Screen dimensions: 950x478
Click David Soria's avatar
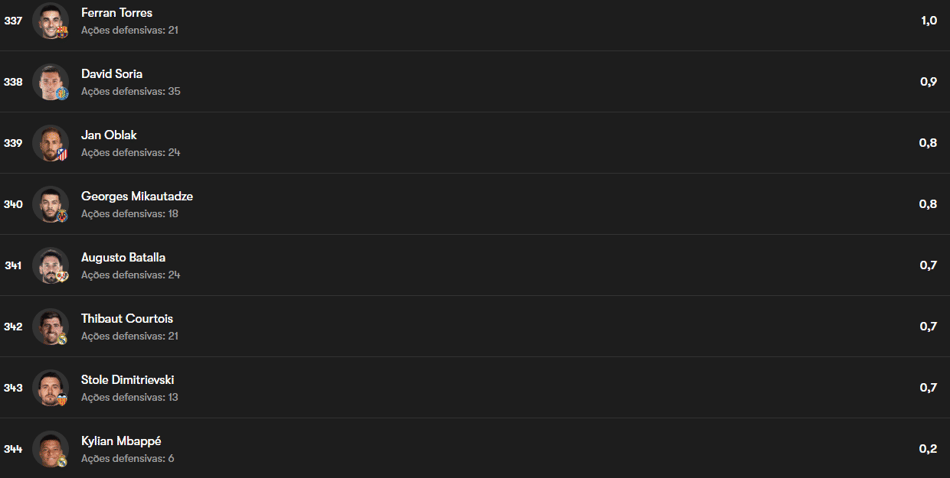50,82
